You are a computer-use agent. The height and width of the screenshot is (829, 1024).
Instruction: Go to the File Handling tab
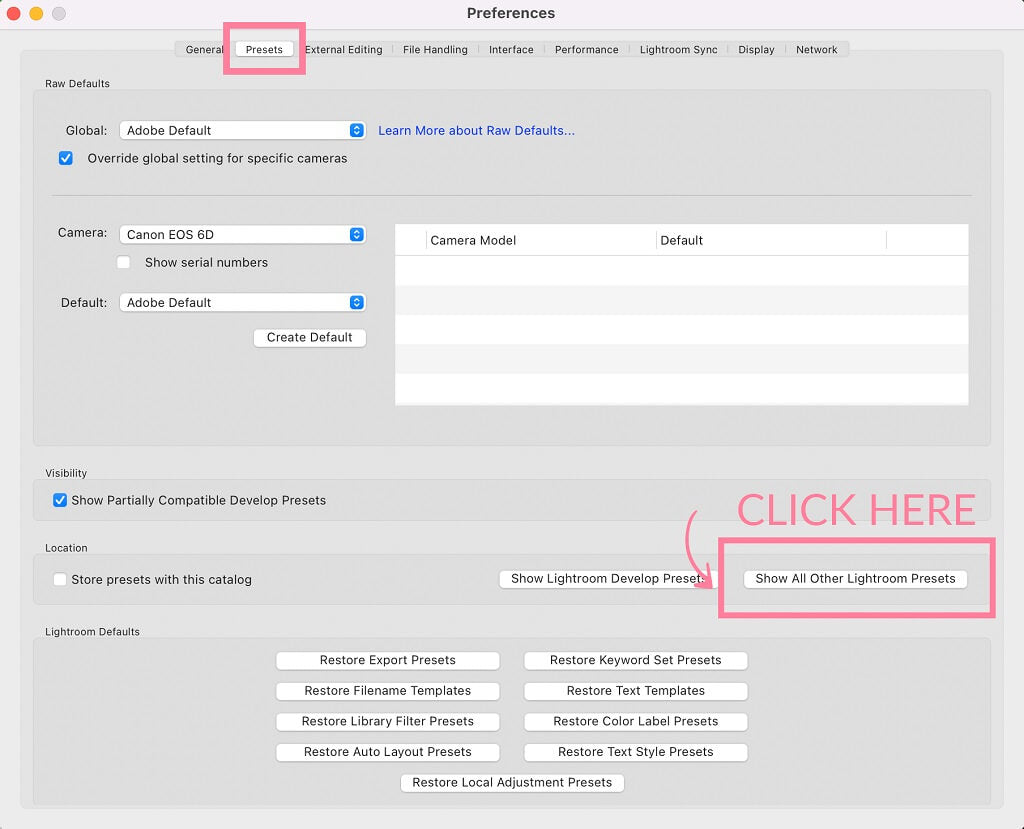pos(435,50)
